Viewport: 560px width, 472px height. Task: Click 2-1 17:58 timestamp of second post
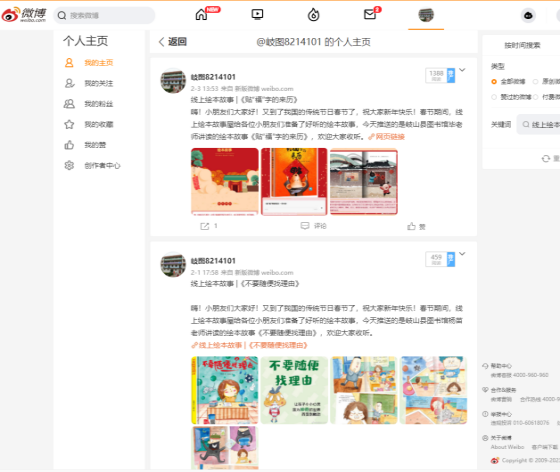tap(204, 272)
